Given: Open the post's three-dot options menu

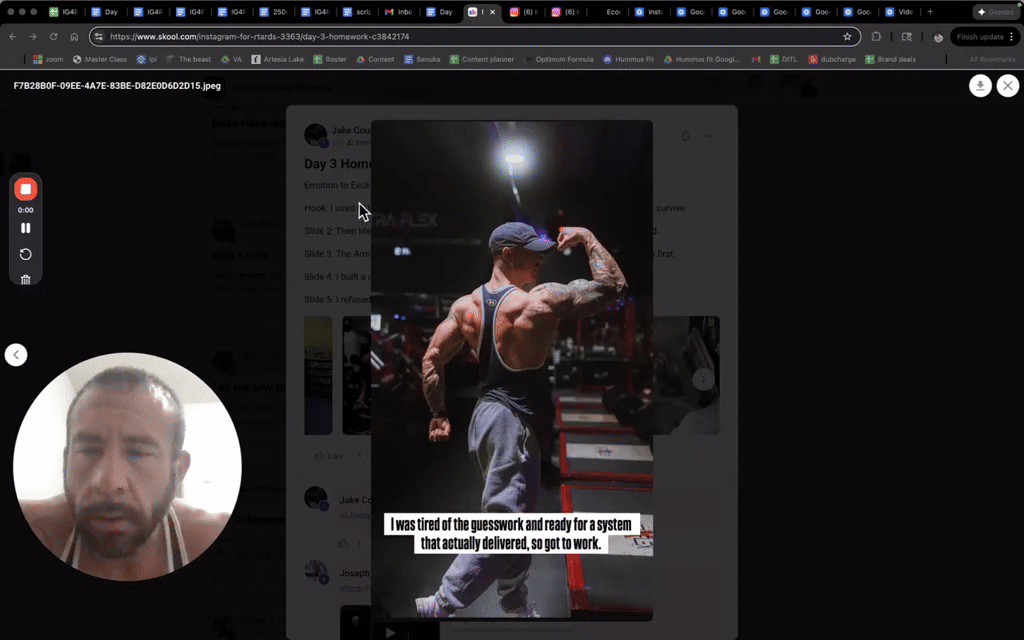Looking at the screenshot, I should [709, 136].
